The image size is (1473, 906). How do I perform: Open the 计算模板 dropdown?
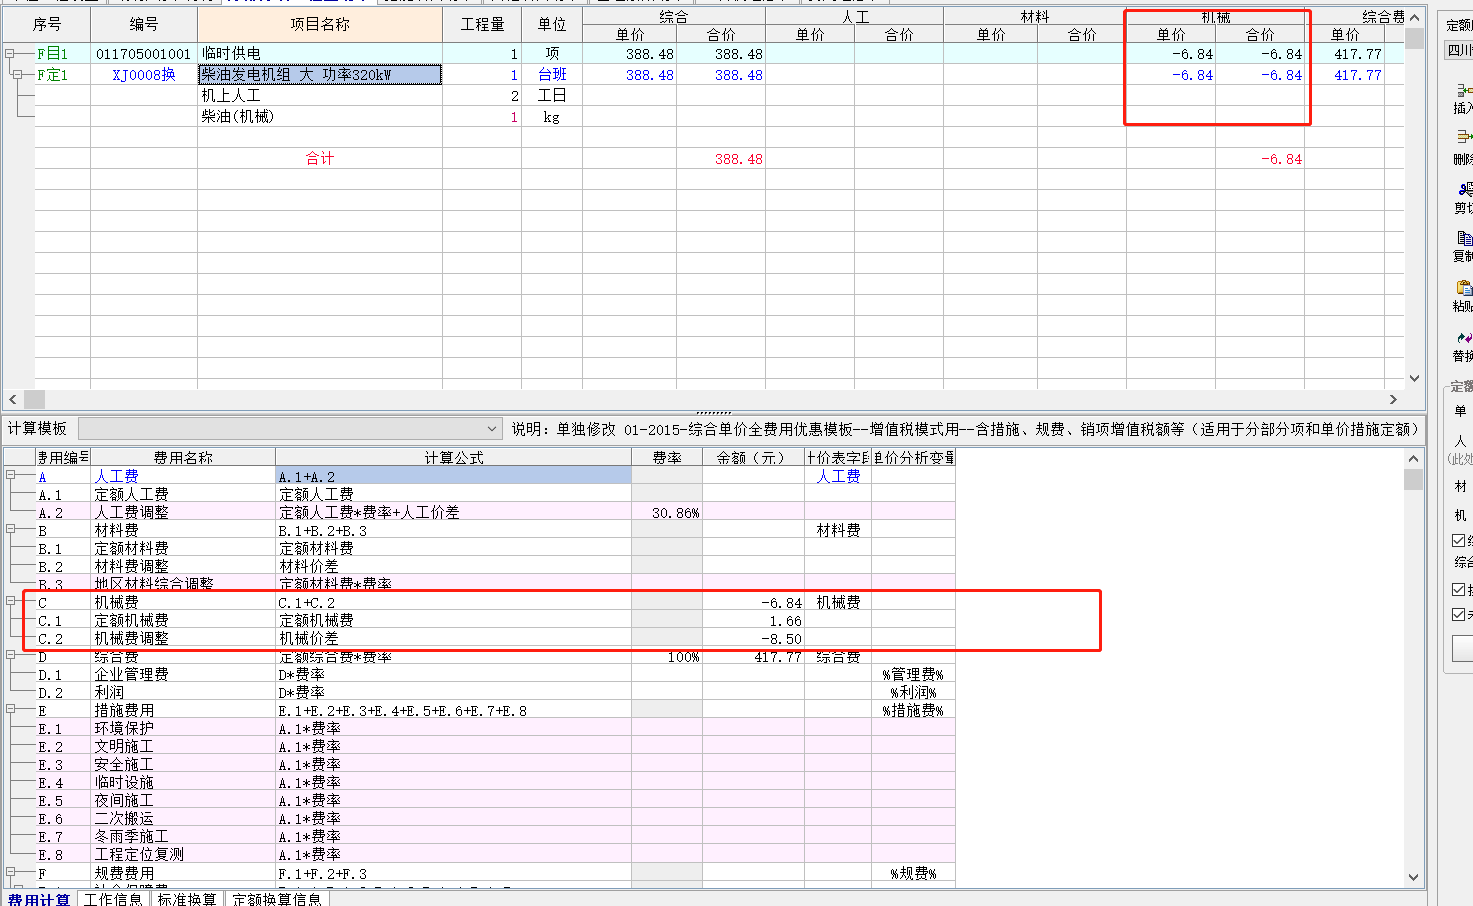[x=491, y=429]
